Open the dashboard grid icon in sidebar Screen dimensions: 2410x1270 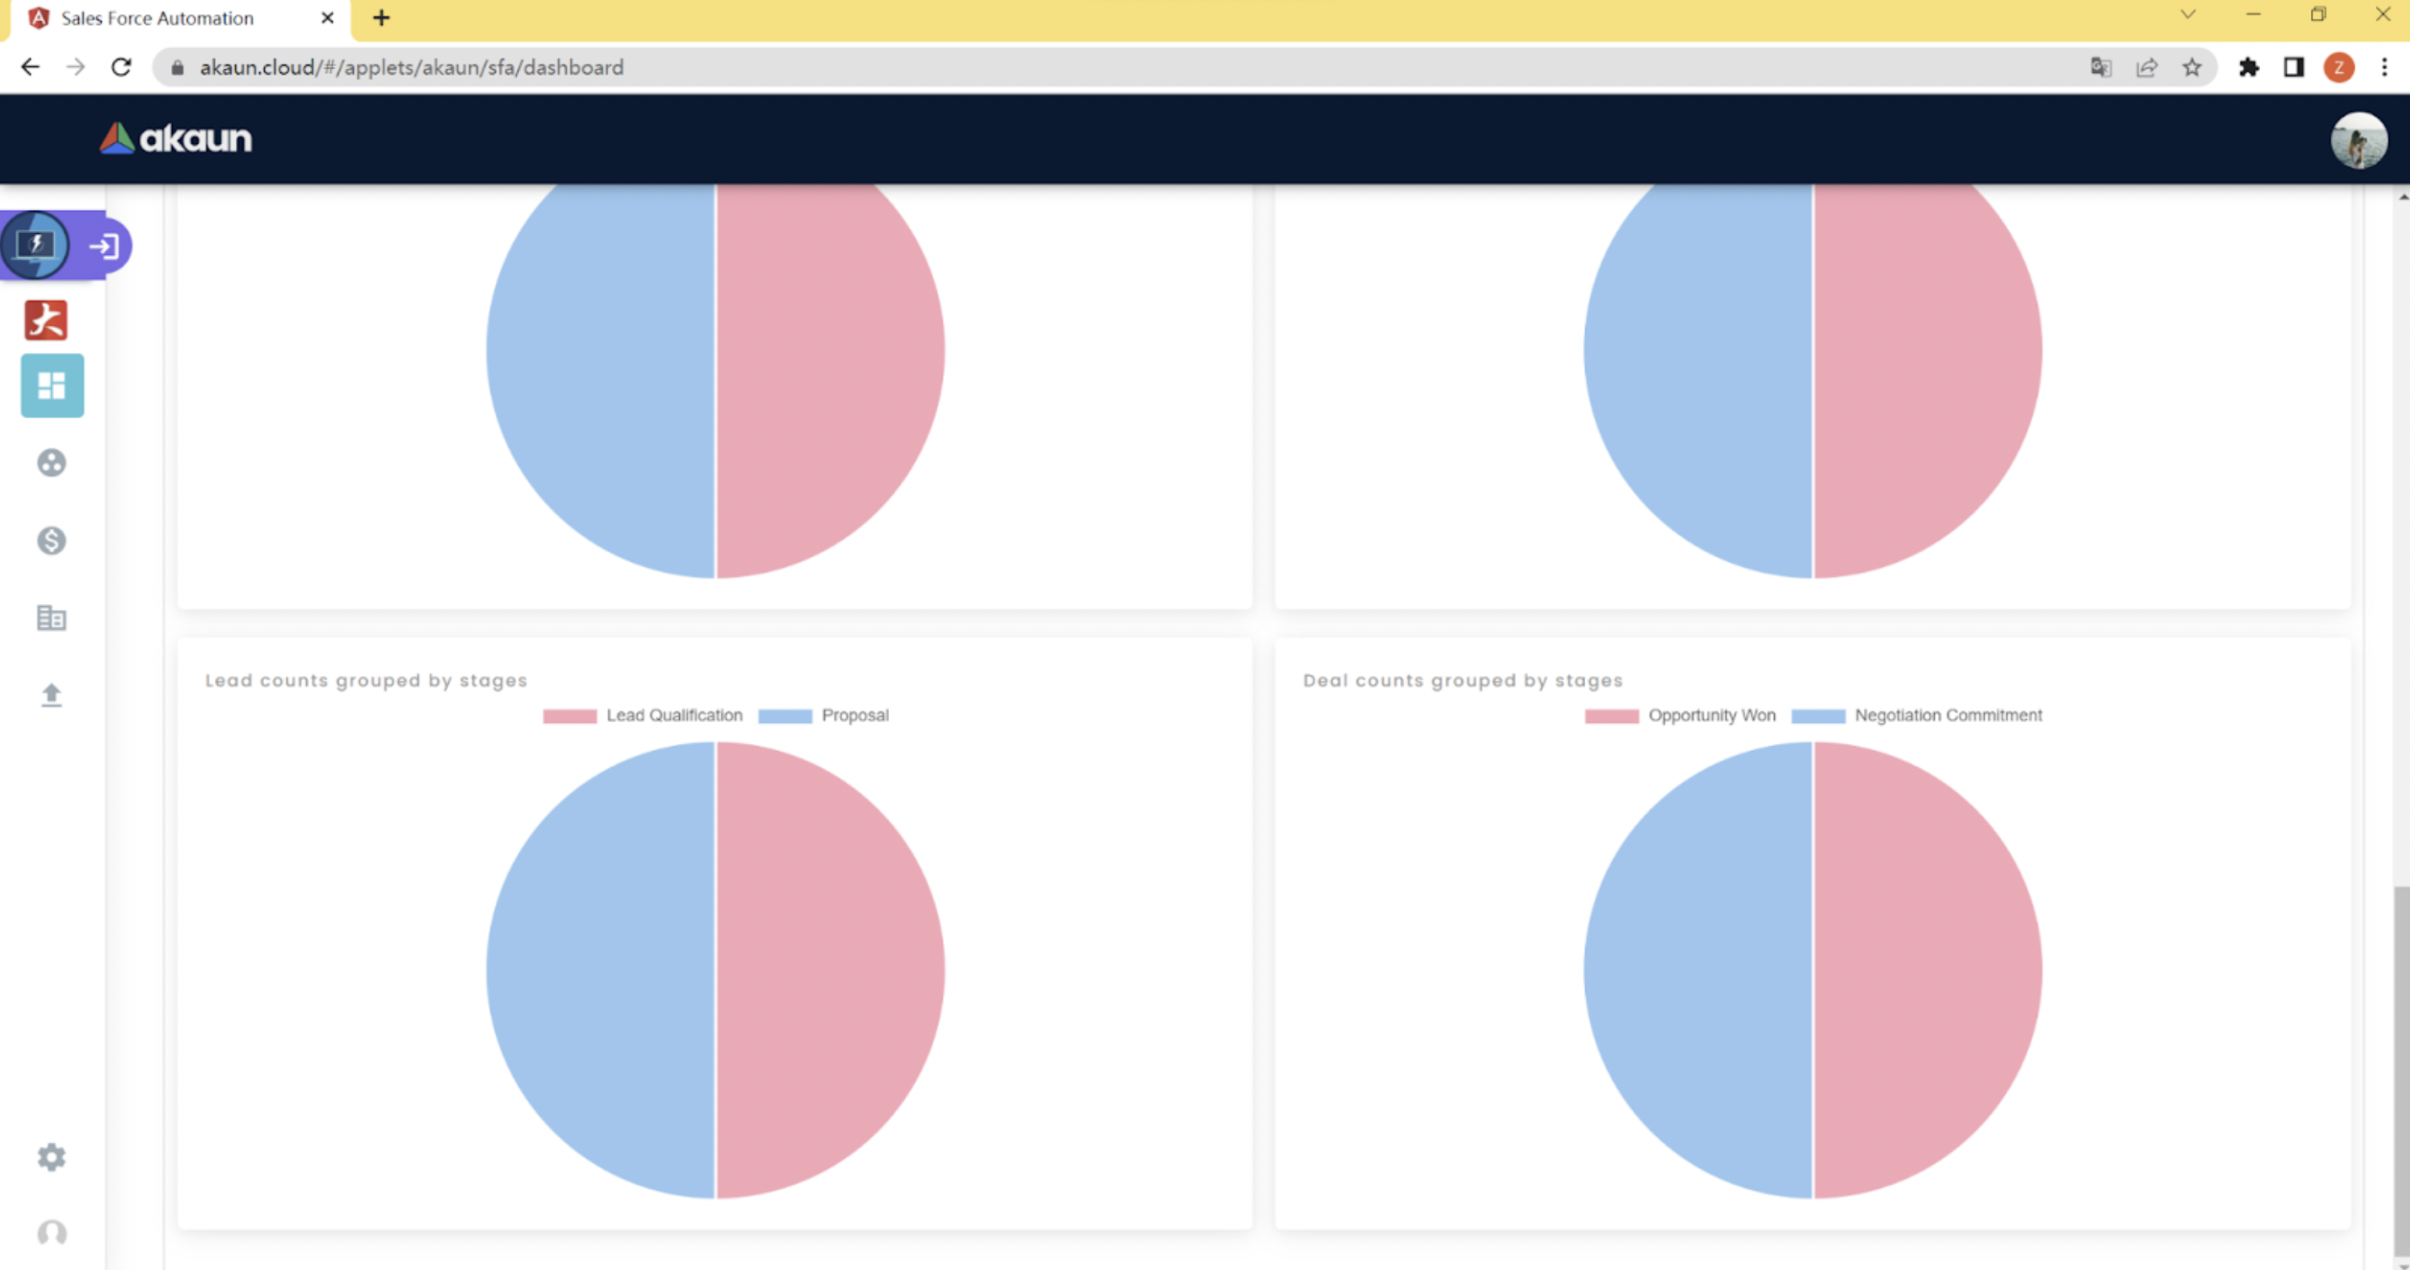tap(52, 386)
